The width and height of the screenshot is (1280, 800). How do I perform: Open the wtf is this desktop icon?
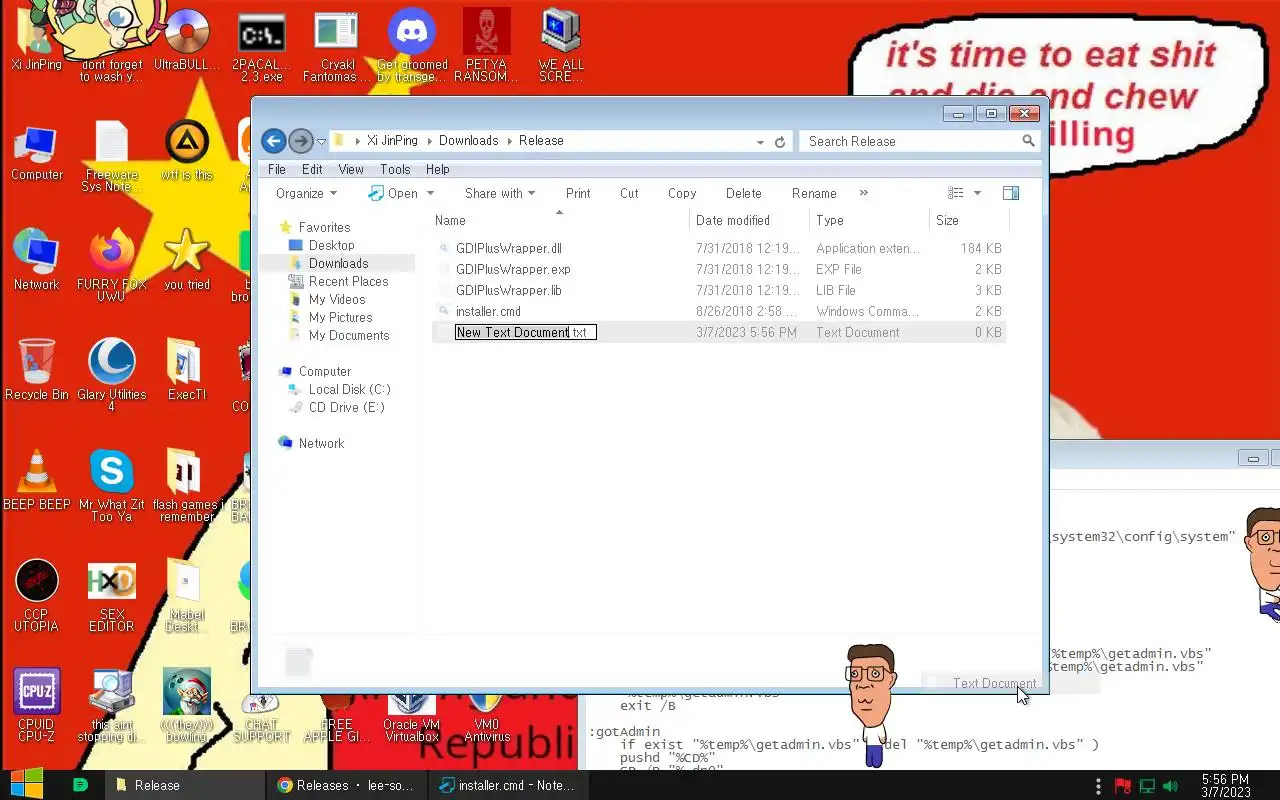click(187, 152)
